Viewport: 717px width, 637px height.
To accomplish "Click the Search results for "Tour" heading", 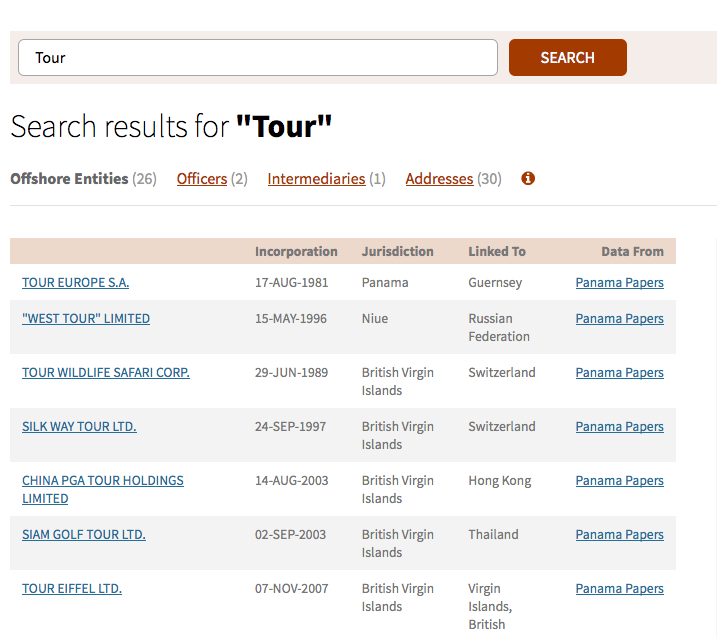I will pos(171,126).
